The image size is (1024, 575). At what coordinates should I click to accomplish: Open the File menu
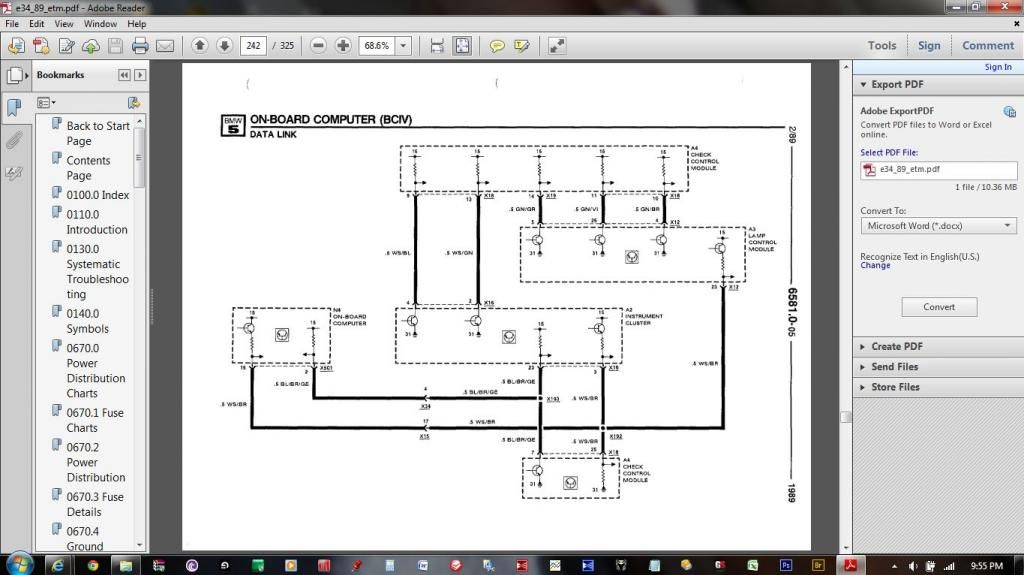pos(12,24)
